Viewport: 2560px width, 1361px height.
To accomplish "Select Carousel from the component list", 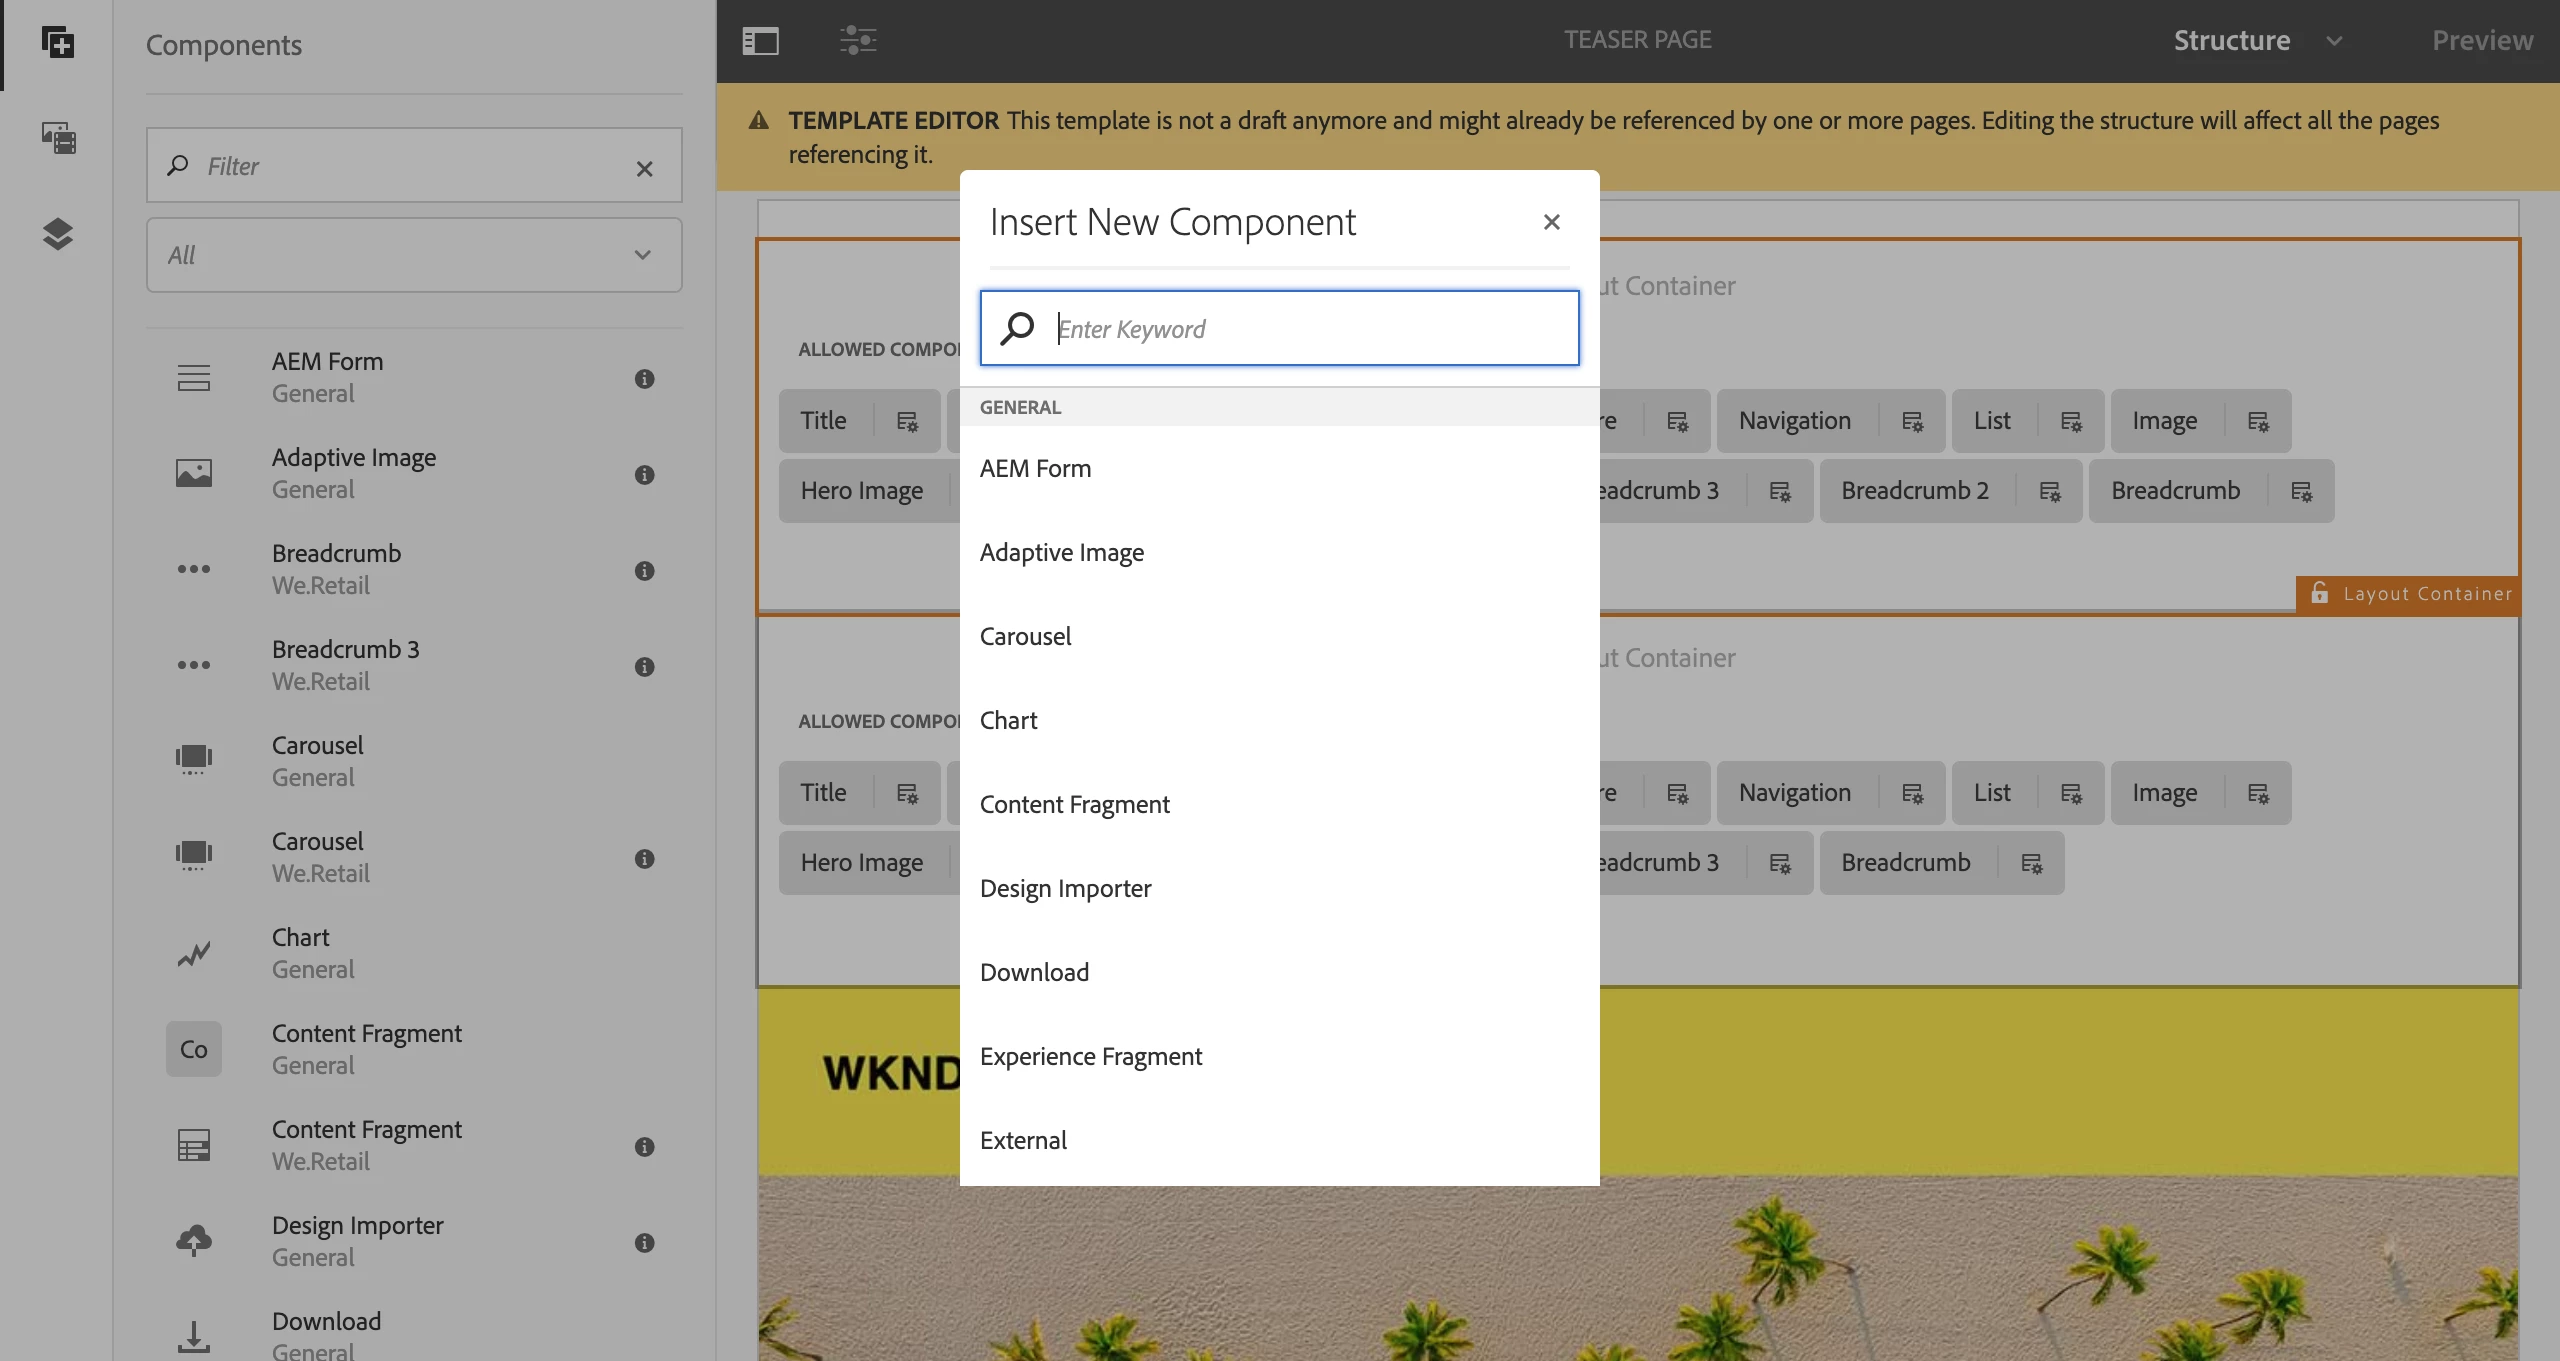I will (x=1025, y=636).
